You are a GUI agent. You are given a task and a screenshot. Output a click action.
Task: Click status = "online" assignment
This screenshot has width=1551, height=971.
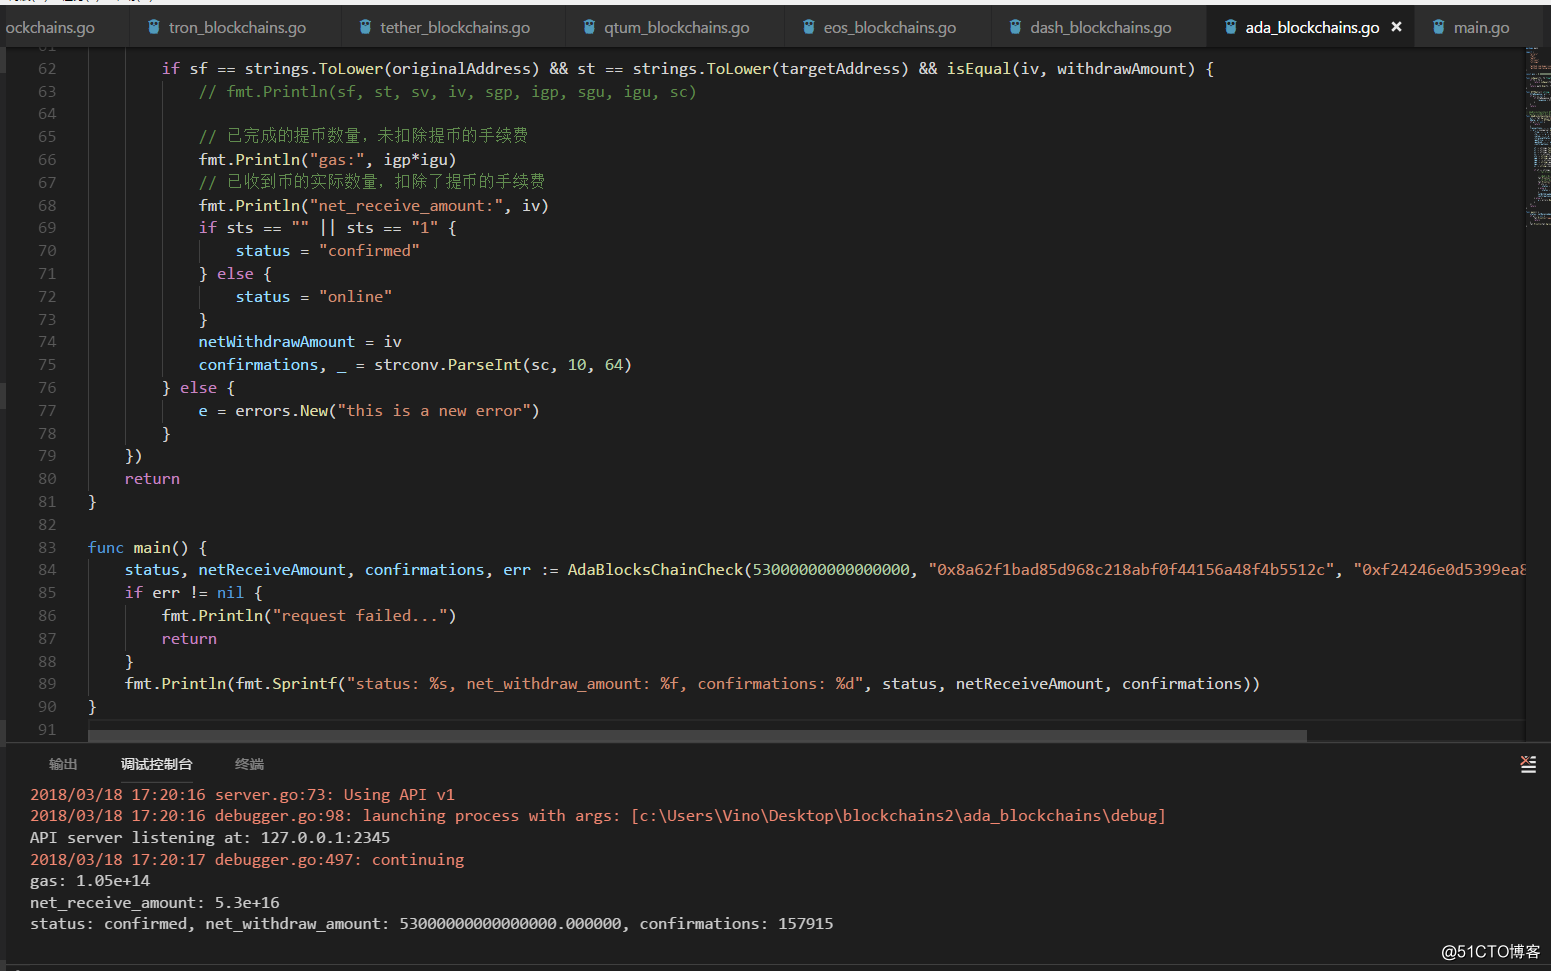coord(313,297)
